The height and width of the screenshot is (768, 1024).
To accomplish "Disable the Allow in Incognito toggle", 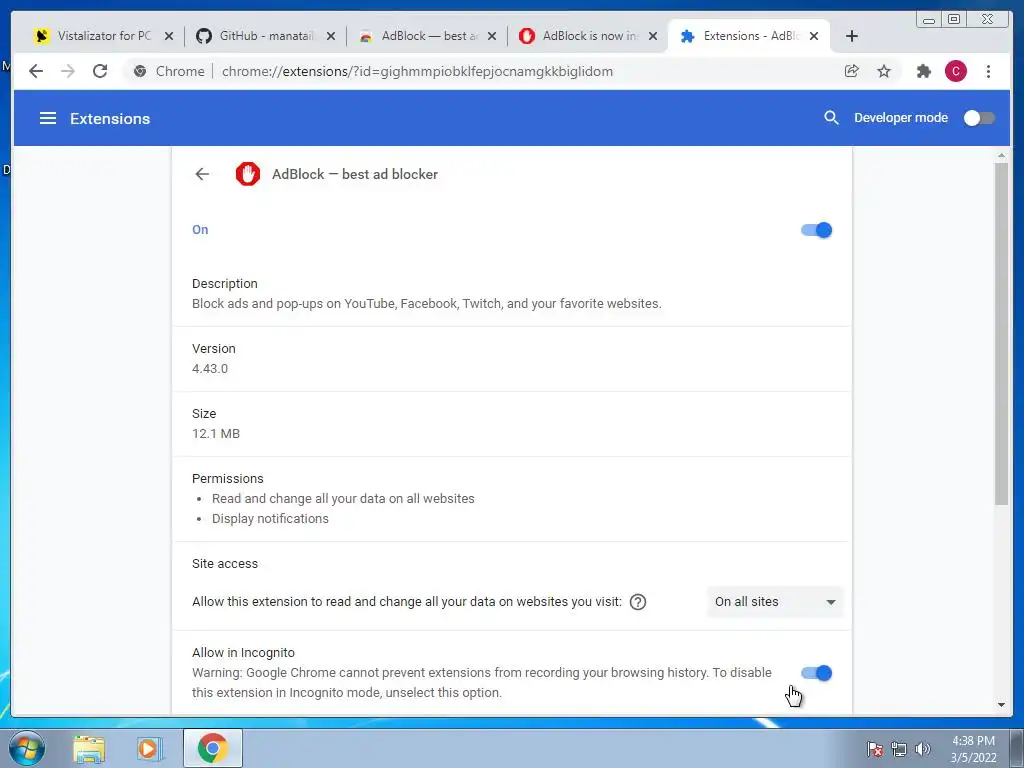I will pyautogui.click(x=816, y=673).
